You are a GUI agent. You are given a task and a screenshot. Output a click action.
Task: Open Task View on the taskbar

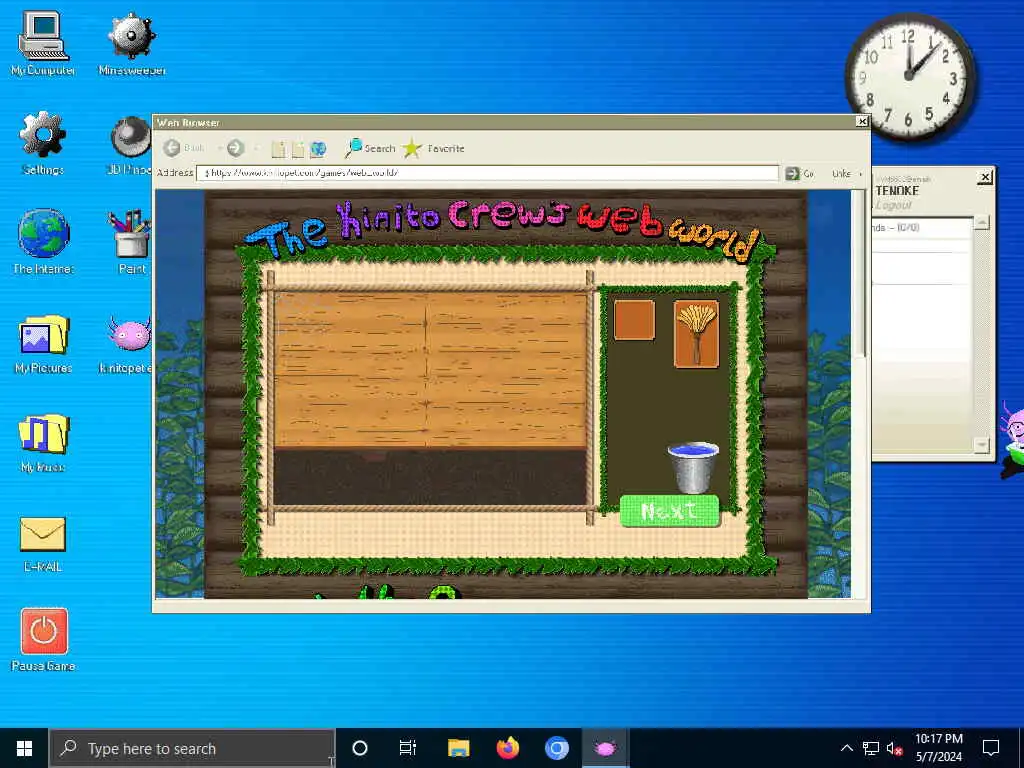408,748
